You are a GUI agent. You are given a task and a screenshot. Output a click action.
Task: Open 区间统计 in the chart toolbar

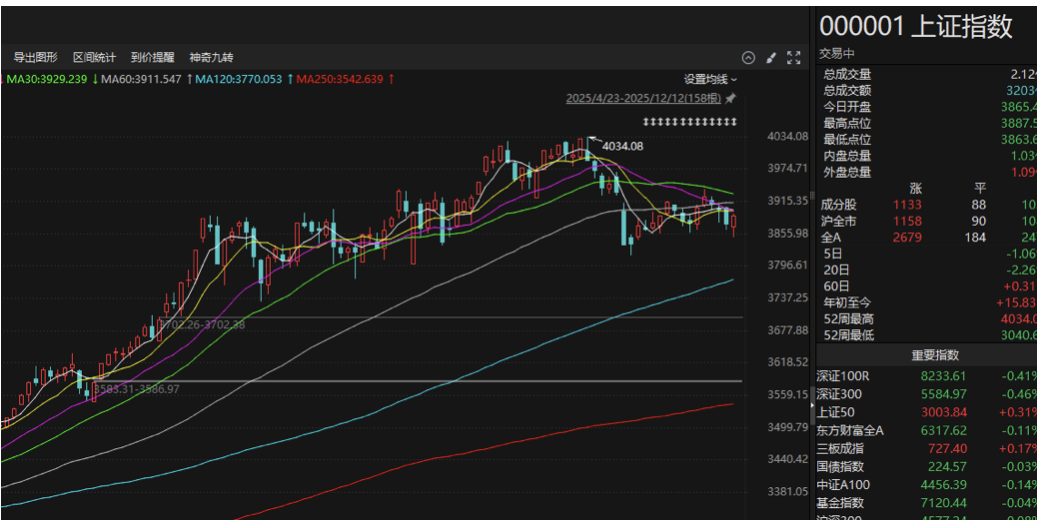click(x=94, y=58)
